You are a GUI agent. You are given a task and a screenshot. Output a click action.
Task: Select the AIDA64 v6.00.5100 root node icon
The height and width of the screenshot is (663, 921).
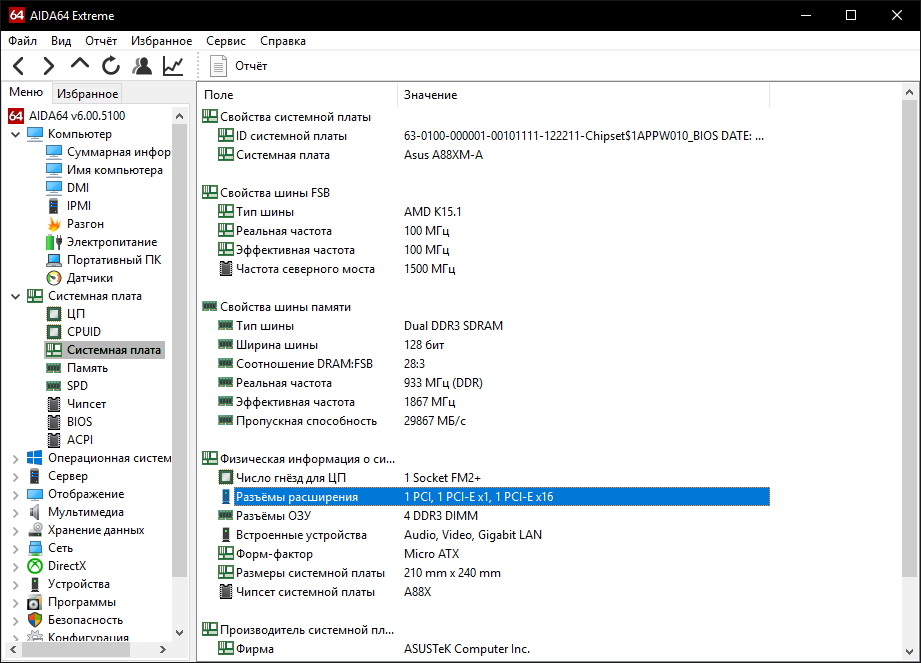[x=16, y=116]
